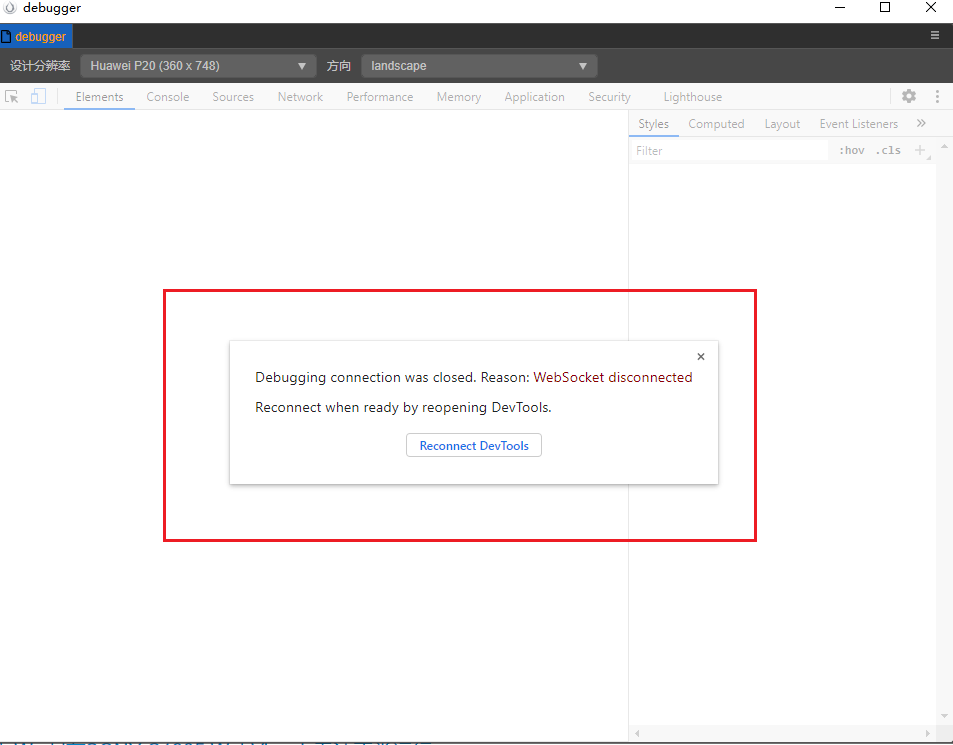Show more Styles pane tabs chevron
The height and width of the screenshot is (745, 953).
[921, 123]
